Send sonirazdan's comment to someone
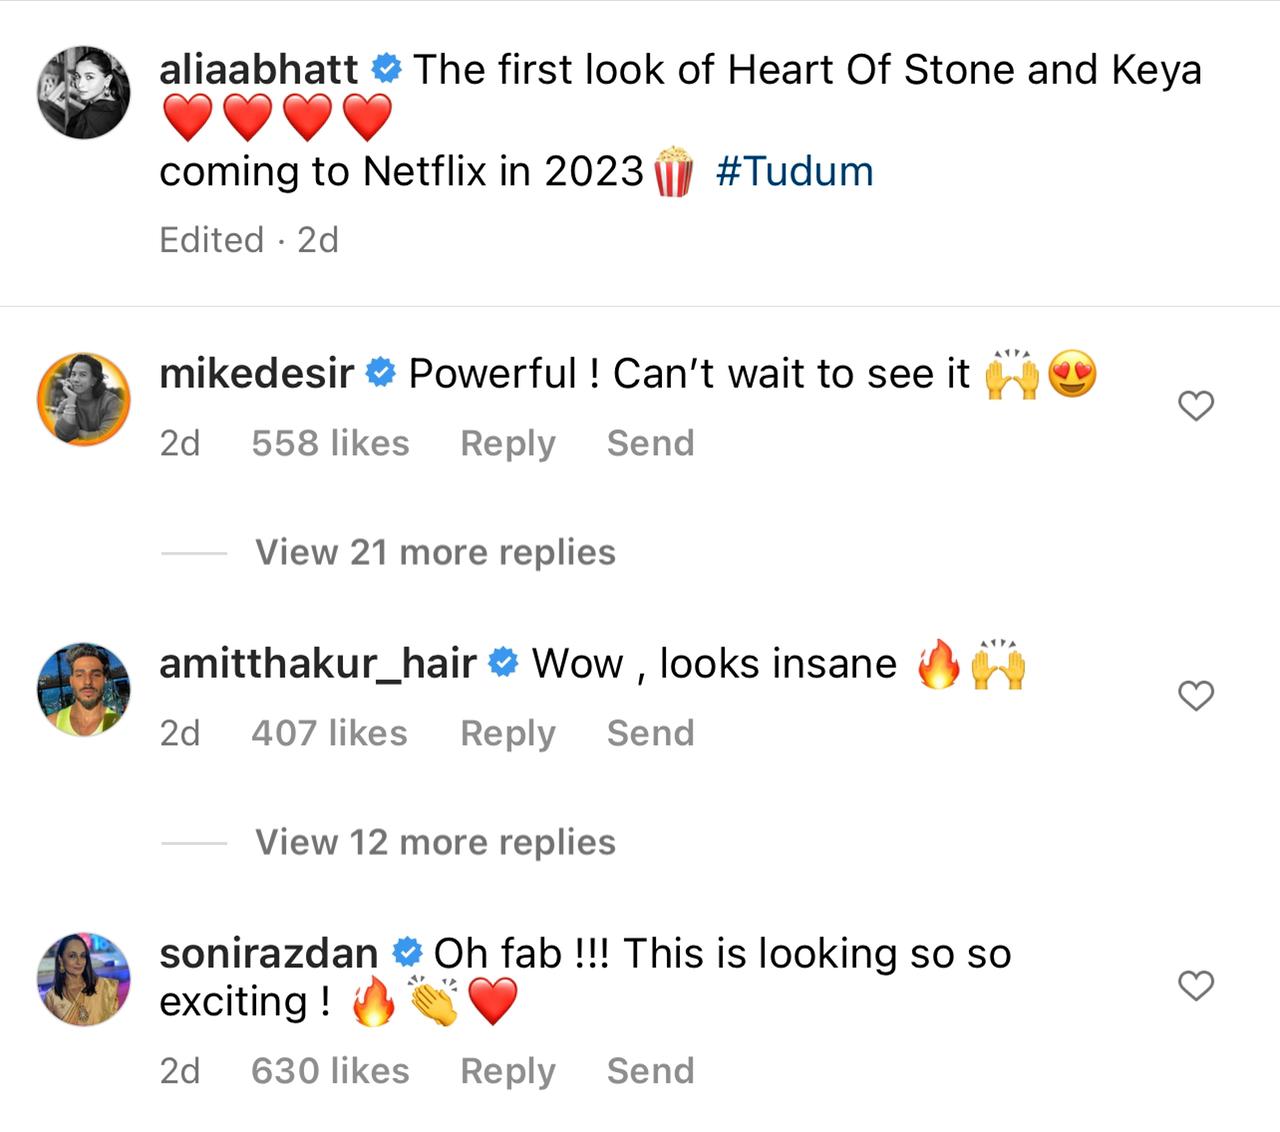Viewport: 1280px width, 1132px height. point(650,1071)
